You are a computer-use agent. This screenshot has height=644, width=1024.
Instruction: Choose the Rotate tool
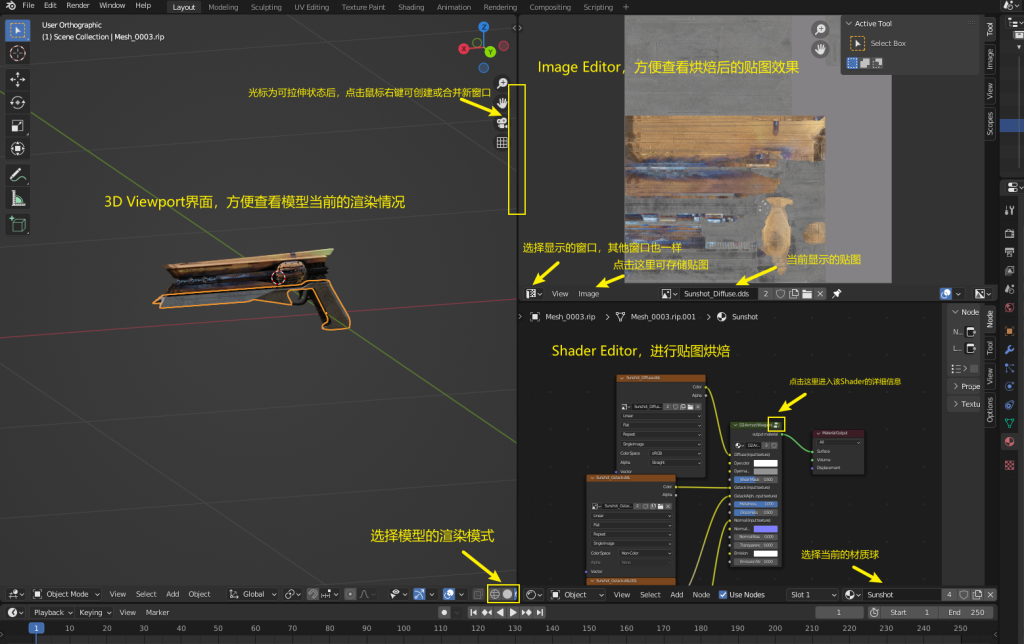(x=18, y=102)
